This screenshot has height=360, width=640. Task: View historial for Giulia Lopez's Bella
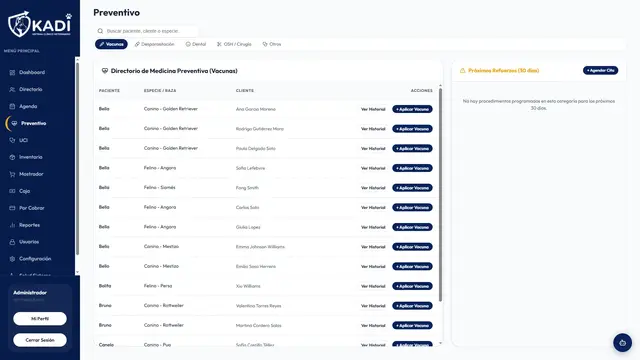[x=373, y=227]
